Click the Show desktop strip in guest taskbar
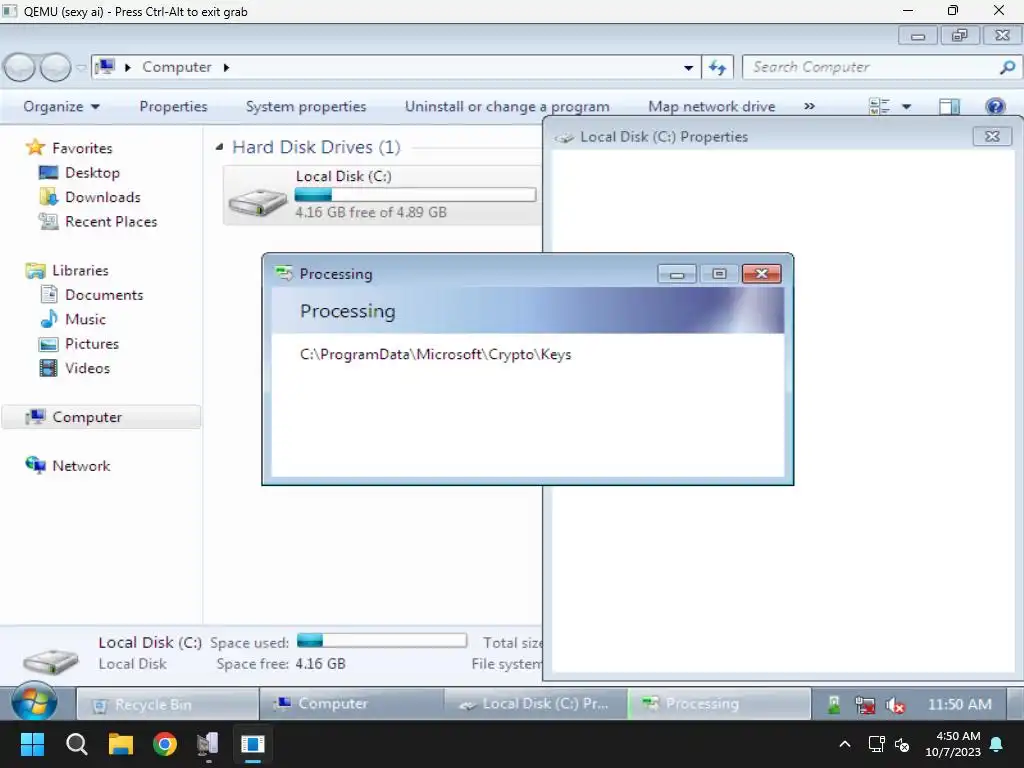The width and height of the screenshot is (1024, 768). [x=1017, y=703]
